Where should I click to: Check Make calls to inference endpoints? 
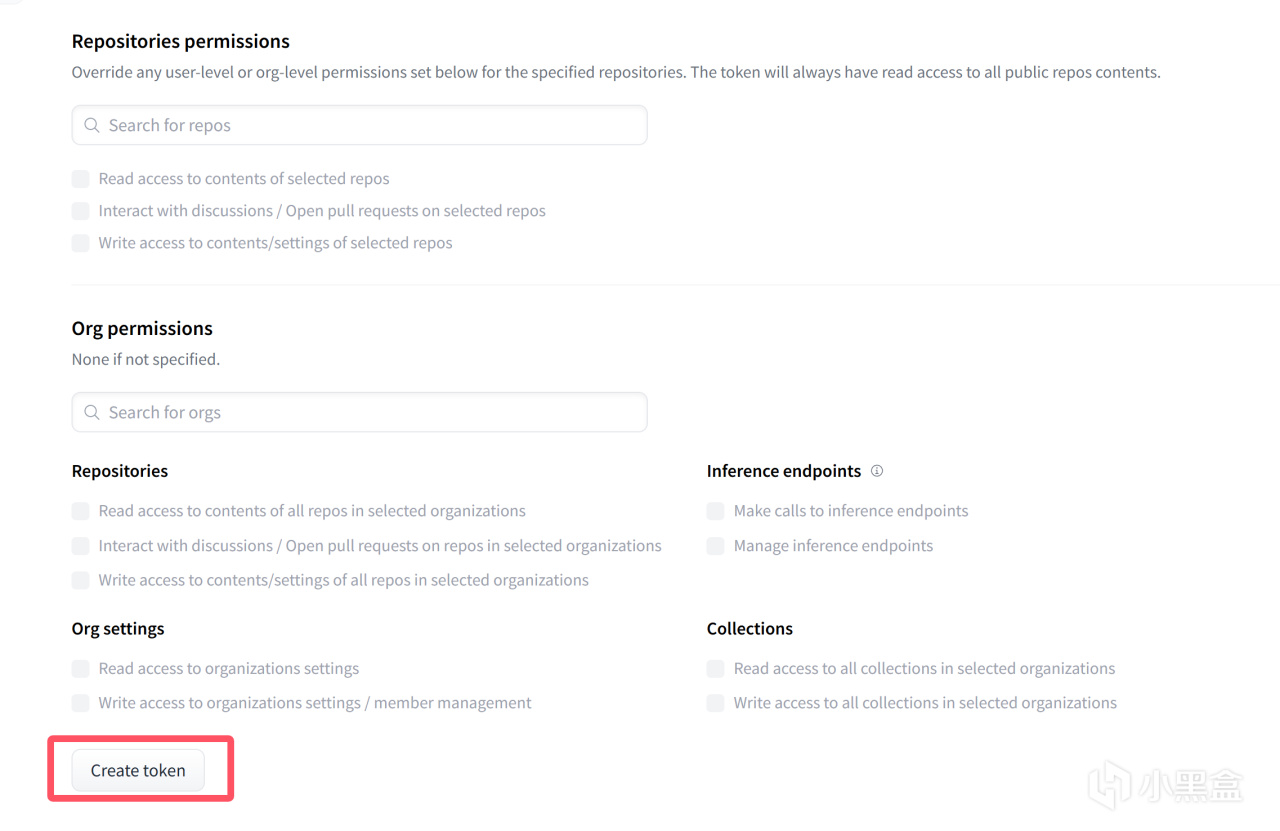pos(716,511)
